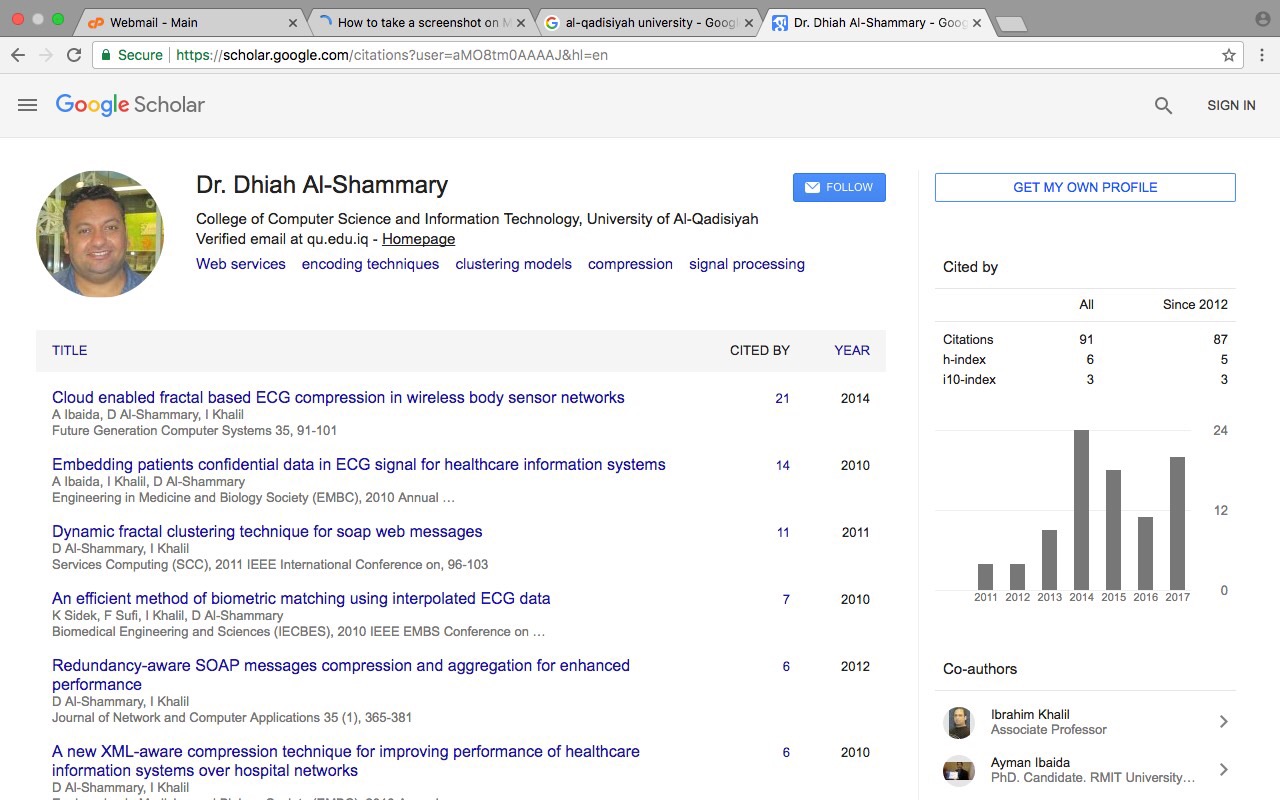
Task: Go back with the browser back arrow
Action: 18,55
